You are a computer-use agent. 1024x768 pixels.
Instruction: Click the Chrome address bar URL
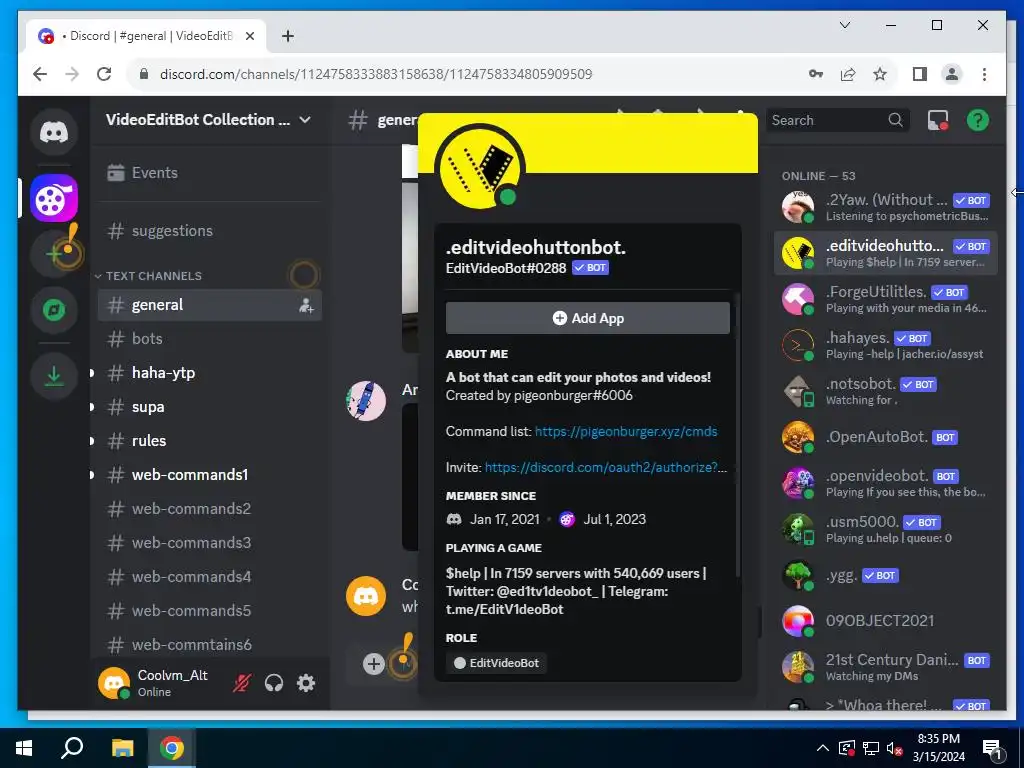pos(376,74)
